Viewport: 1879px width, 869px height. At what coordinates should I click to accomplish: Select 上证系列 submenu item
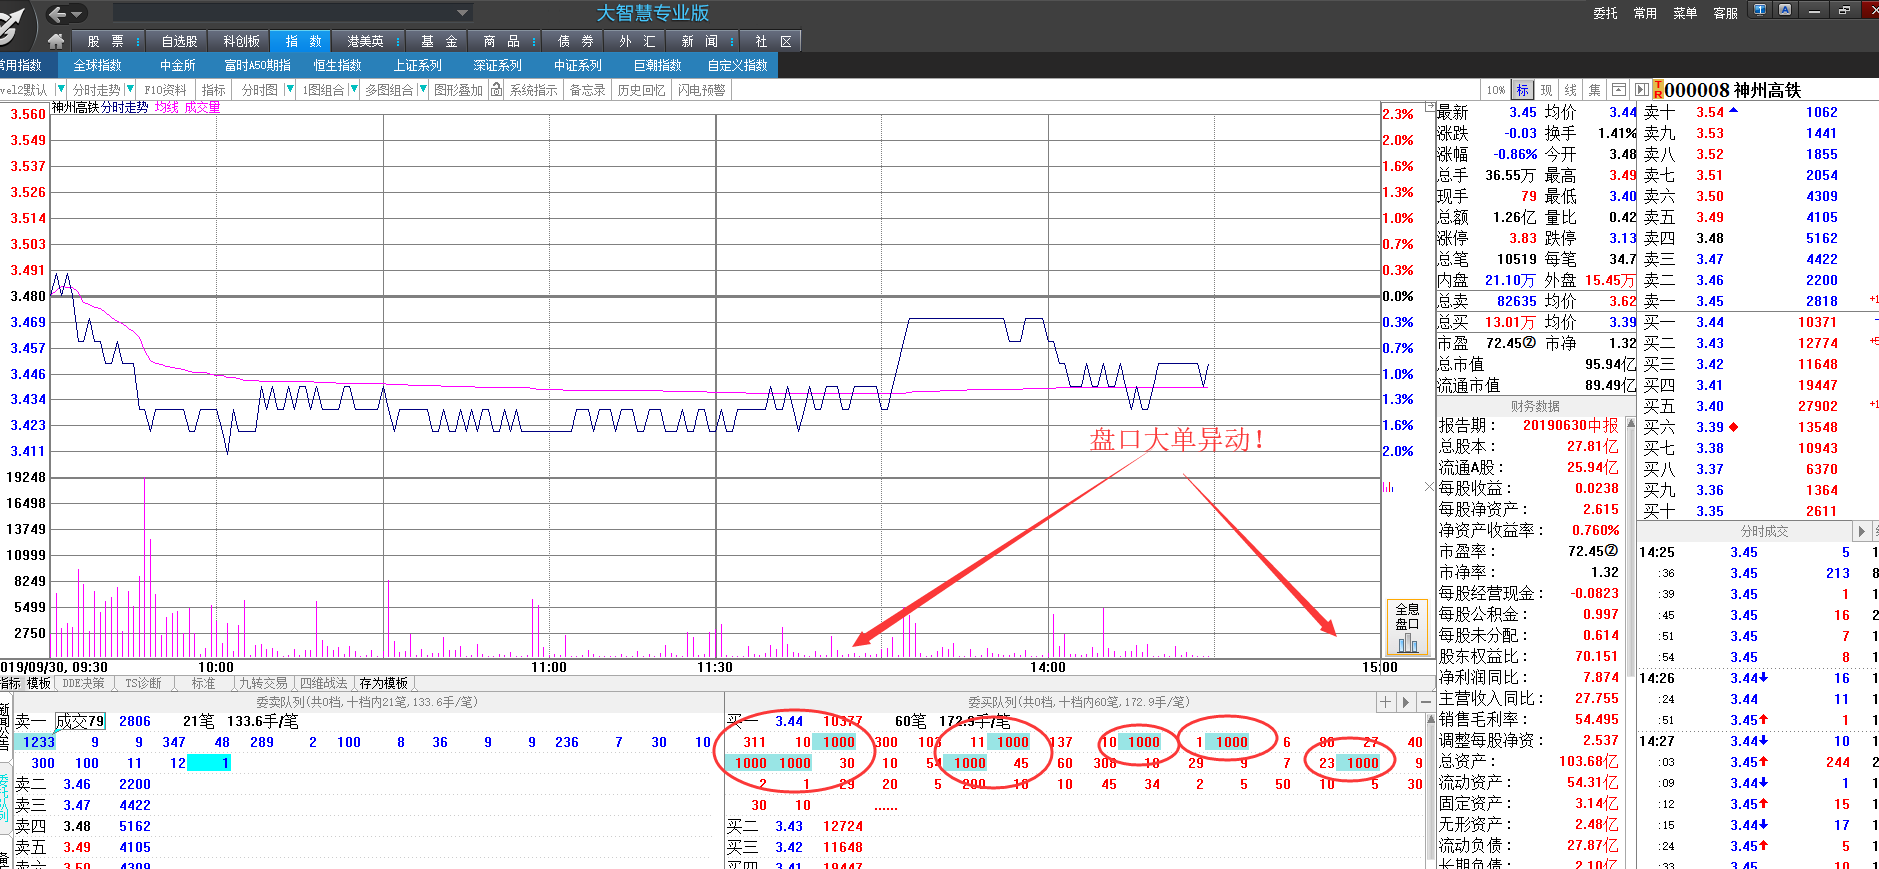[417, 65]
